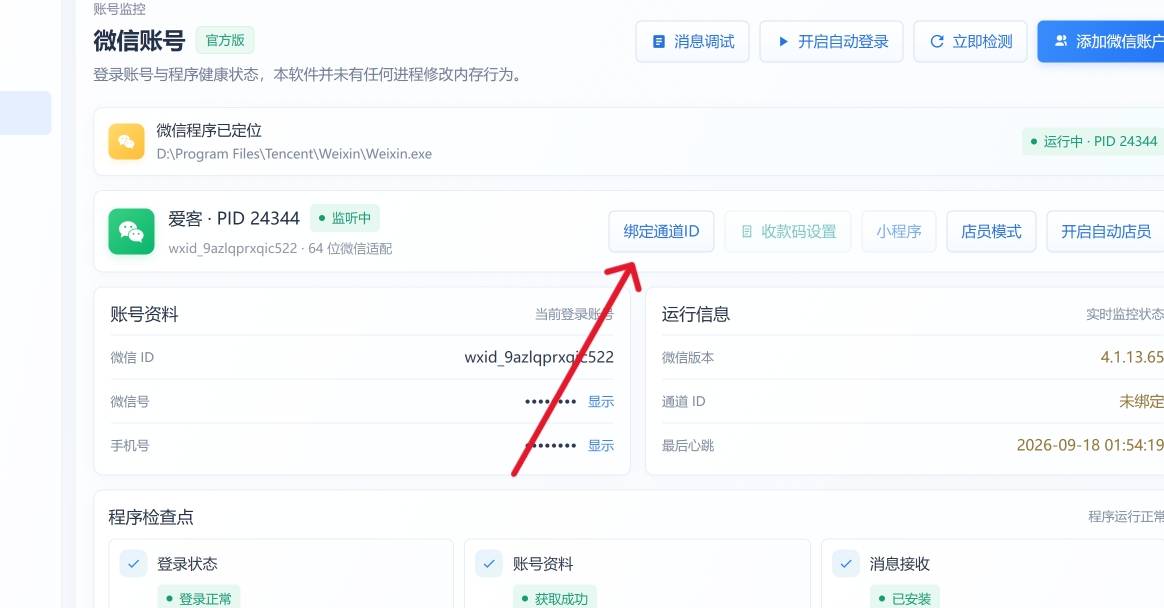Open 收款码设置 payment code settings
1164x608 pixels.
tap(788, 232)
